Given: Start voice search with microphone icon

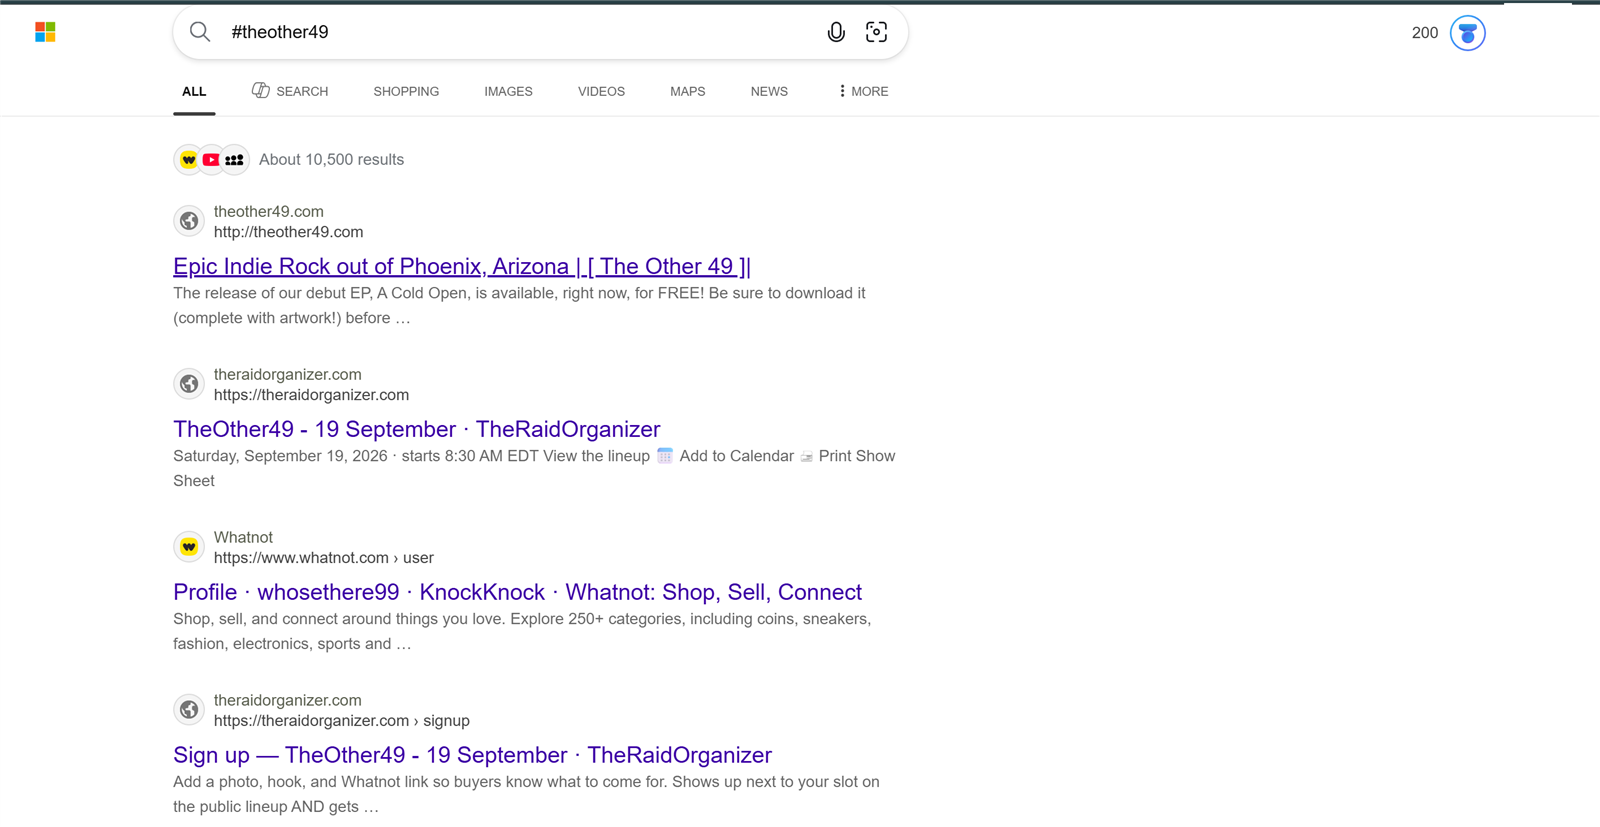Looking at the screenshot, I should 836,32.
